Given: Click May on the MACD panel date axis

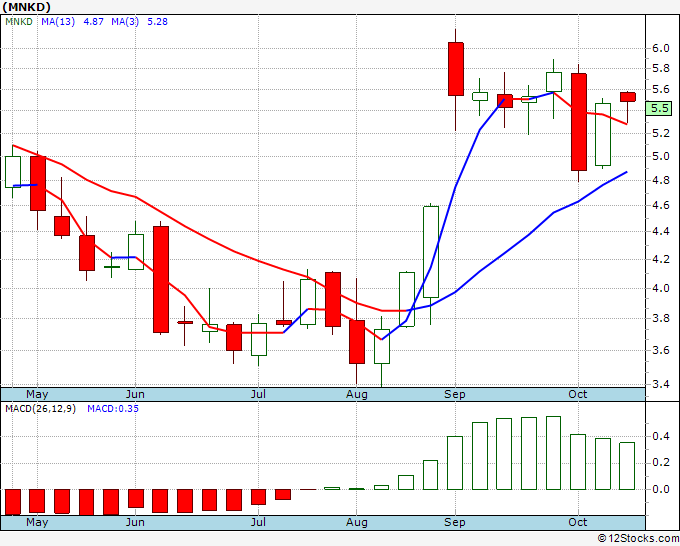Looking at the screenshot, I should [37, 523].
